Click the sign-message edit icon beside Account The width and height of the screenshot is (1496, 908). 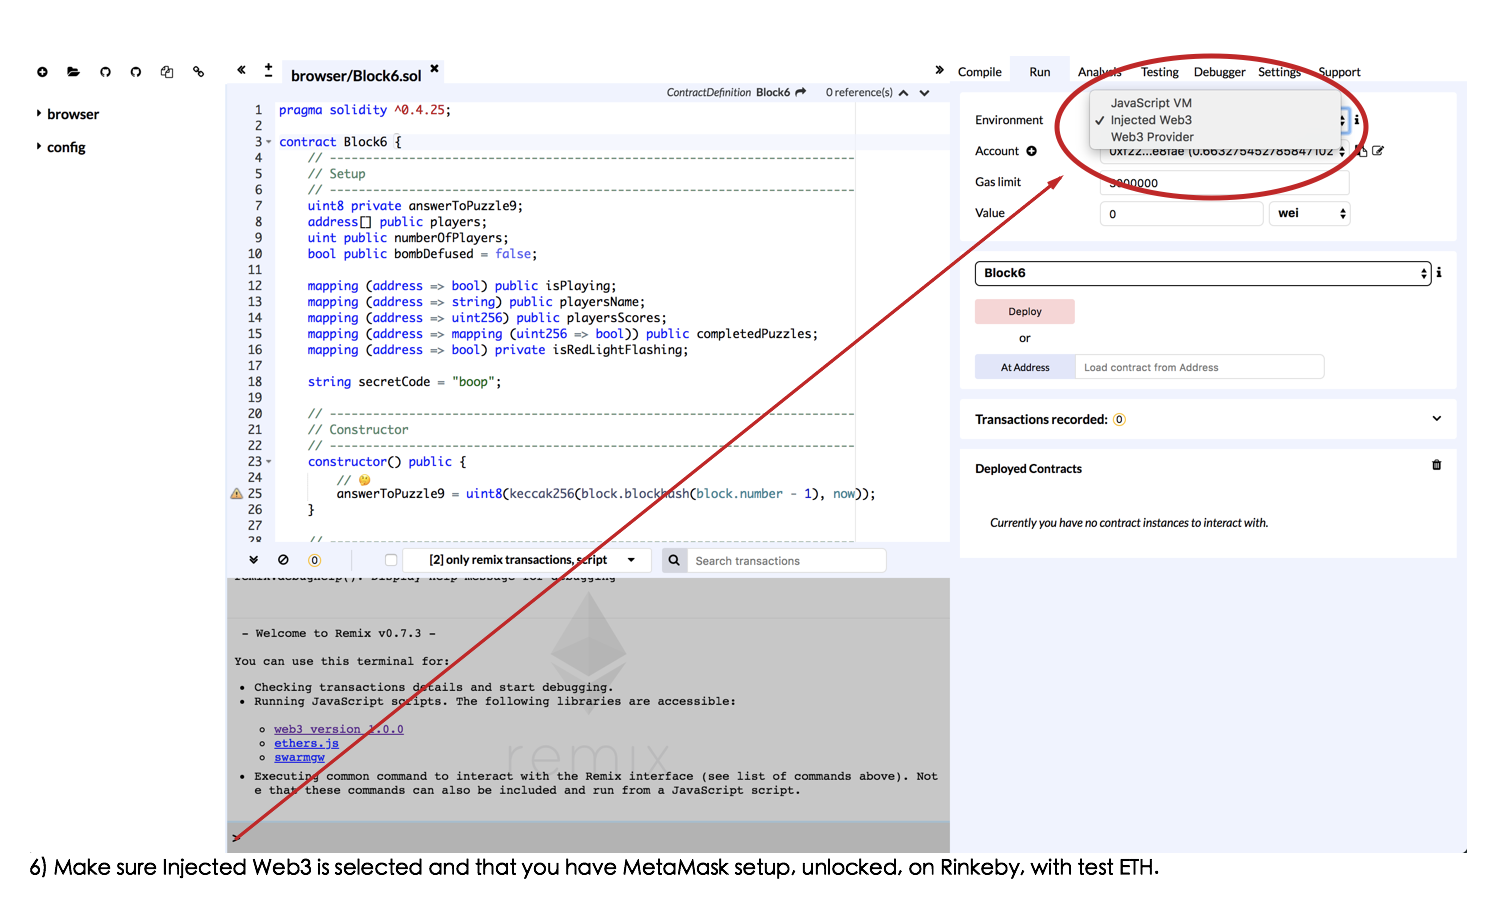coord(1378,151)
